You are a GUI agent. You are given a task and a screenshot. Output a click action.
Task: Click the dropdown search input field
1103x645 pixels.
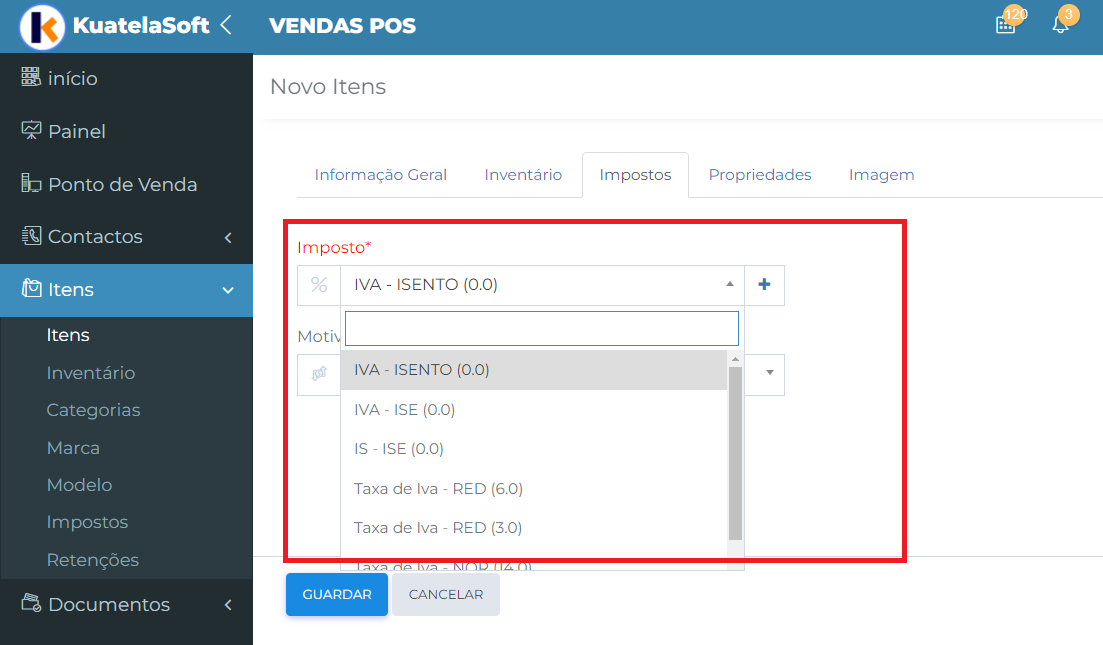pos(542,328)
